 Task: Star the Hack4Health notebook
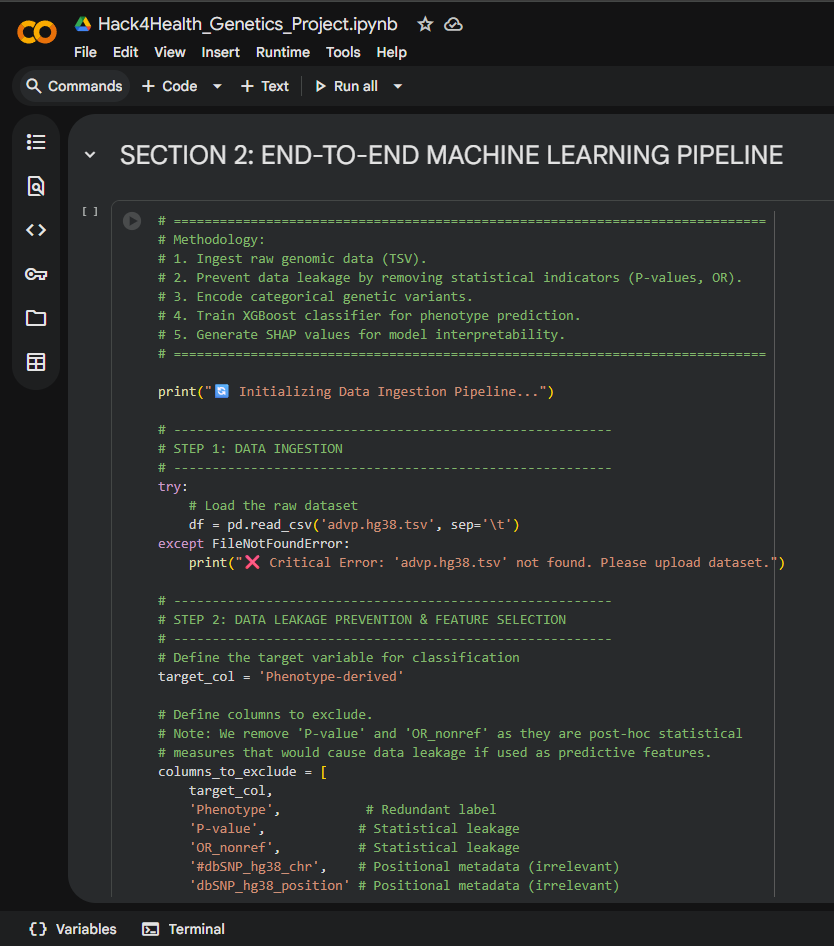click(425, 24)
